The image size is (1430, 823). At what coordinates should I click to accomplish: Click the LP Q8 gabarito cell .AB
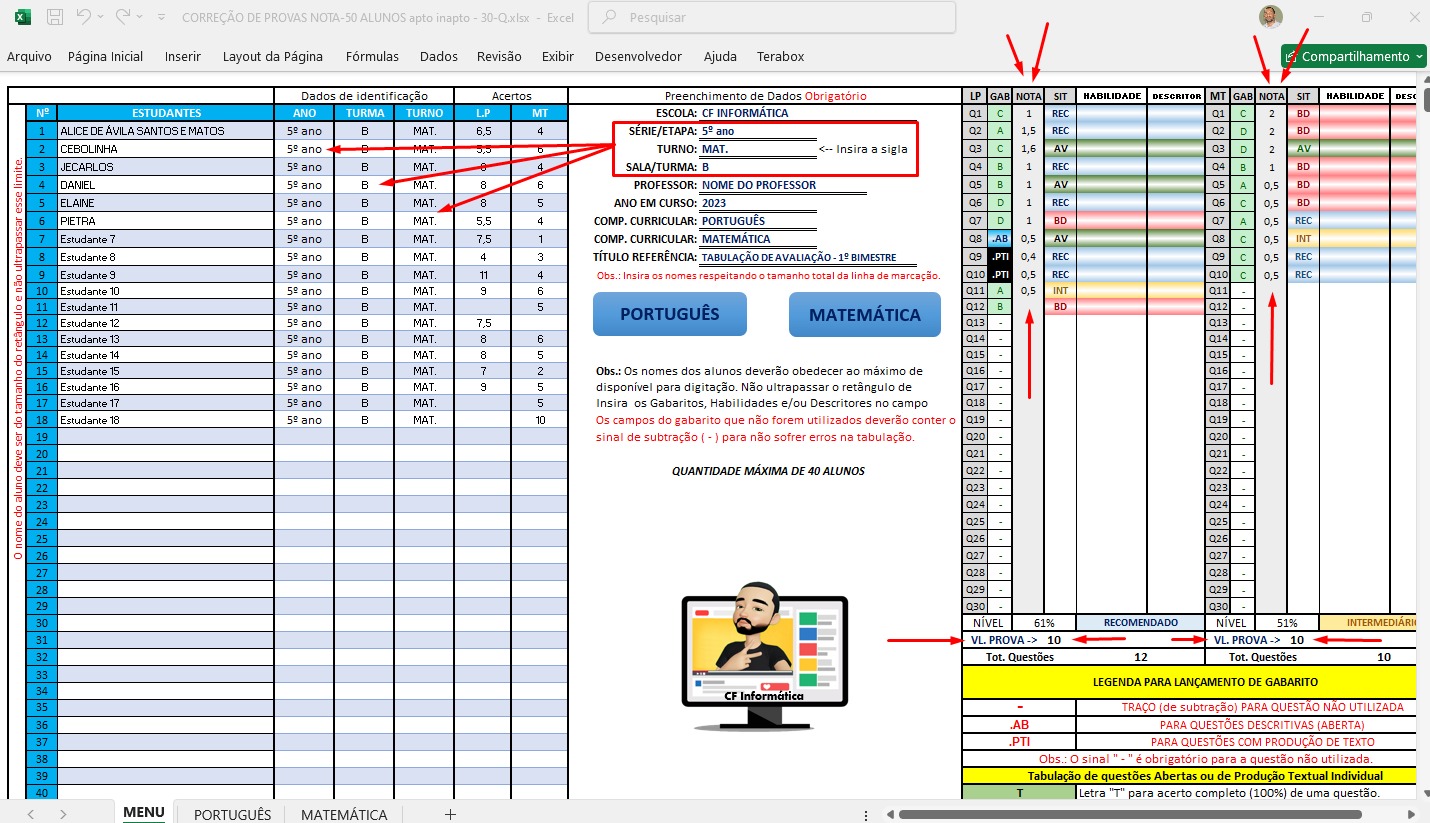tap(1000, 239)
